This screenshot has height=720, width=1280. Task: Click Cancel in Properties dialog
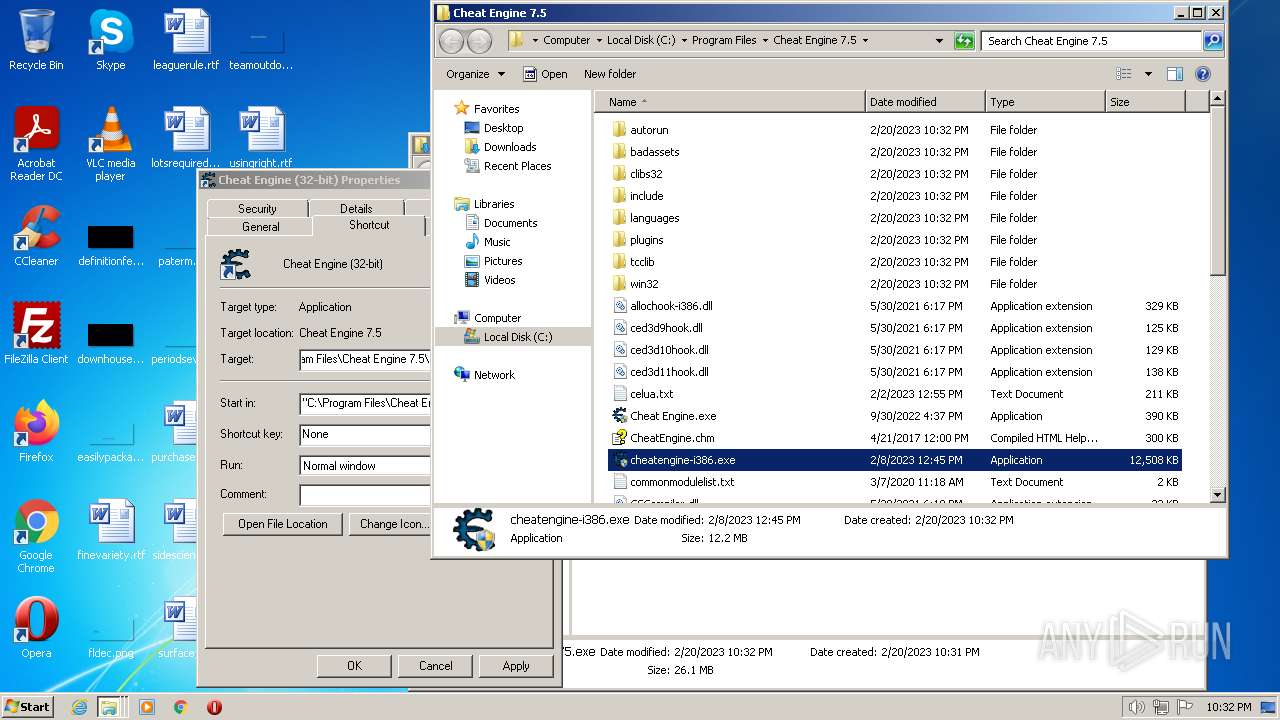coord(435,666)
